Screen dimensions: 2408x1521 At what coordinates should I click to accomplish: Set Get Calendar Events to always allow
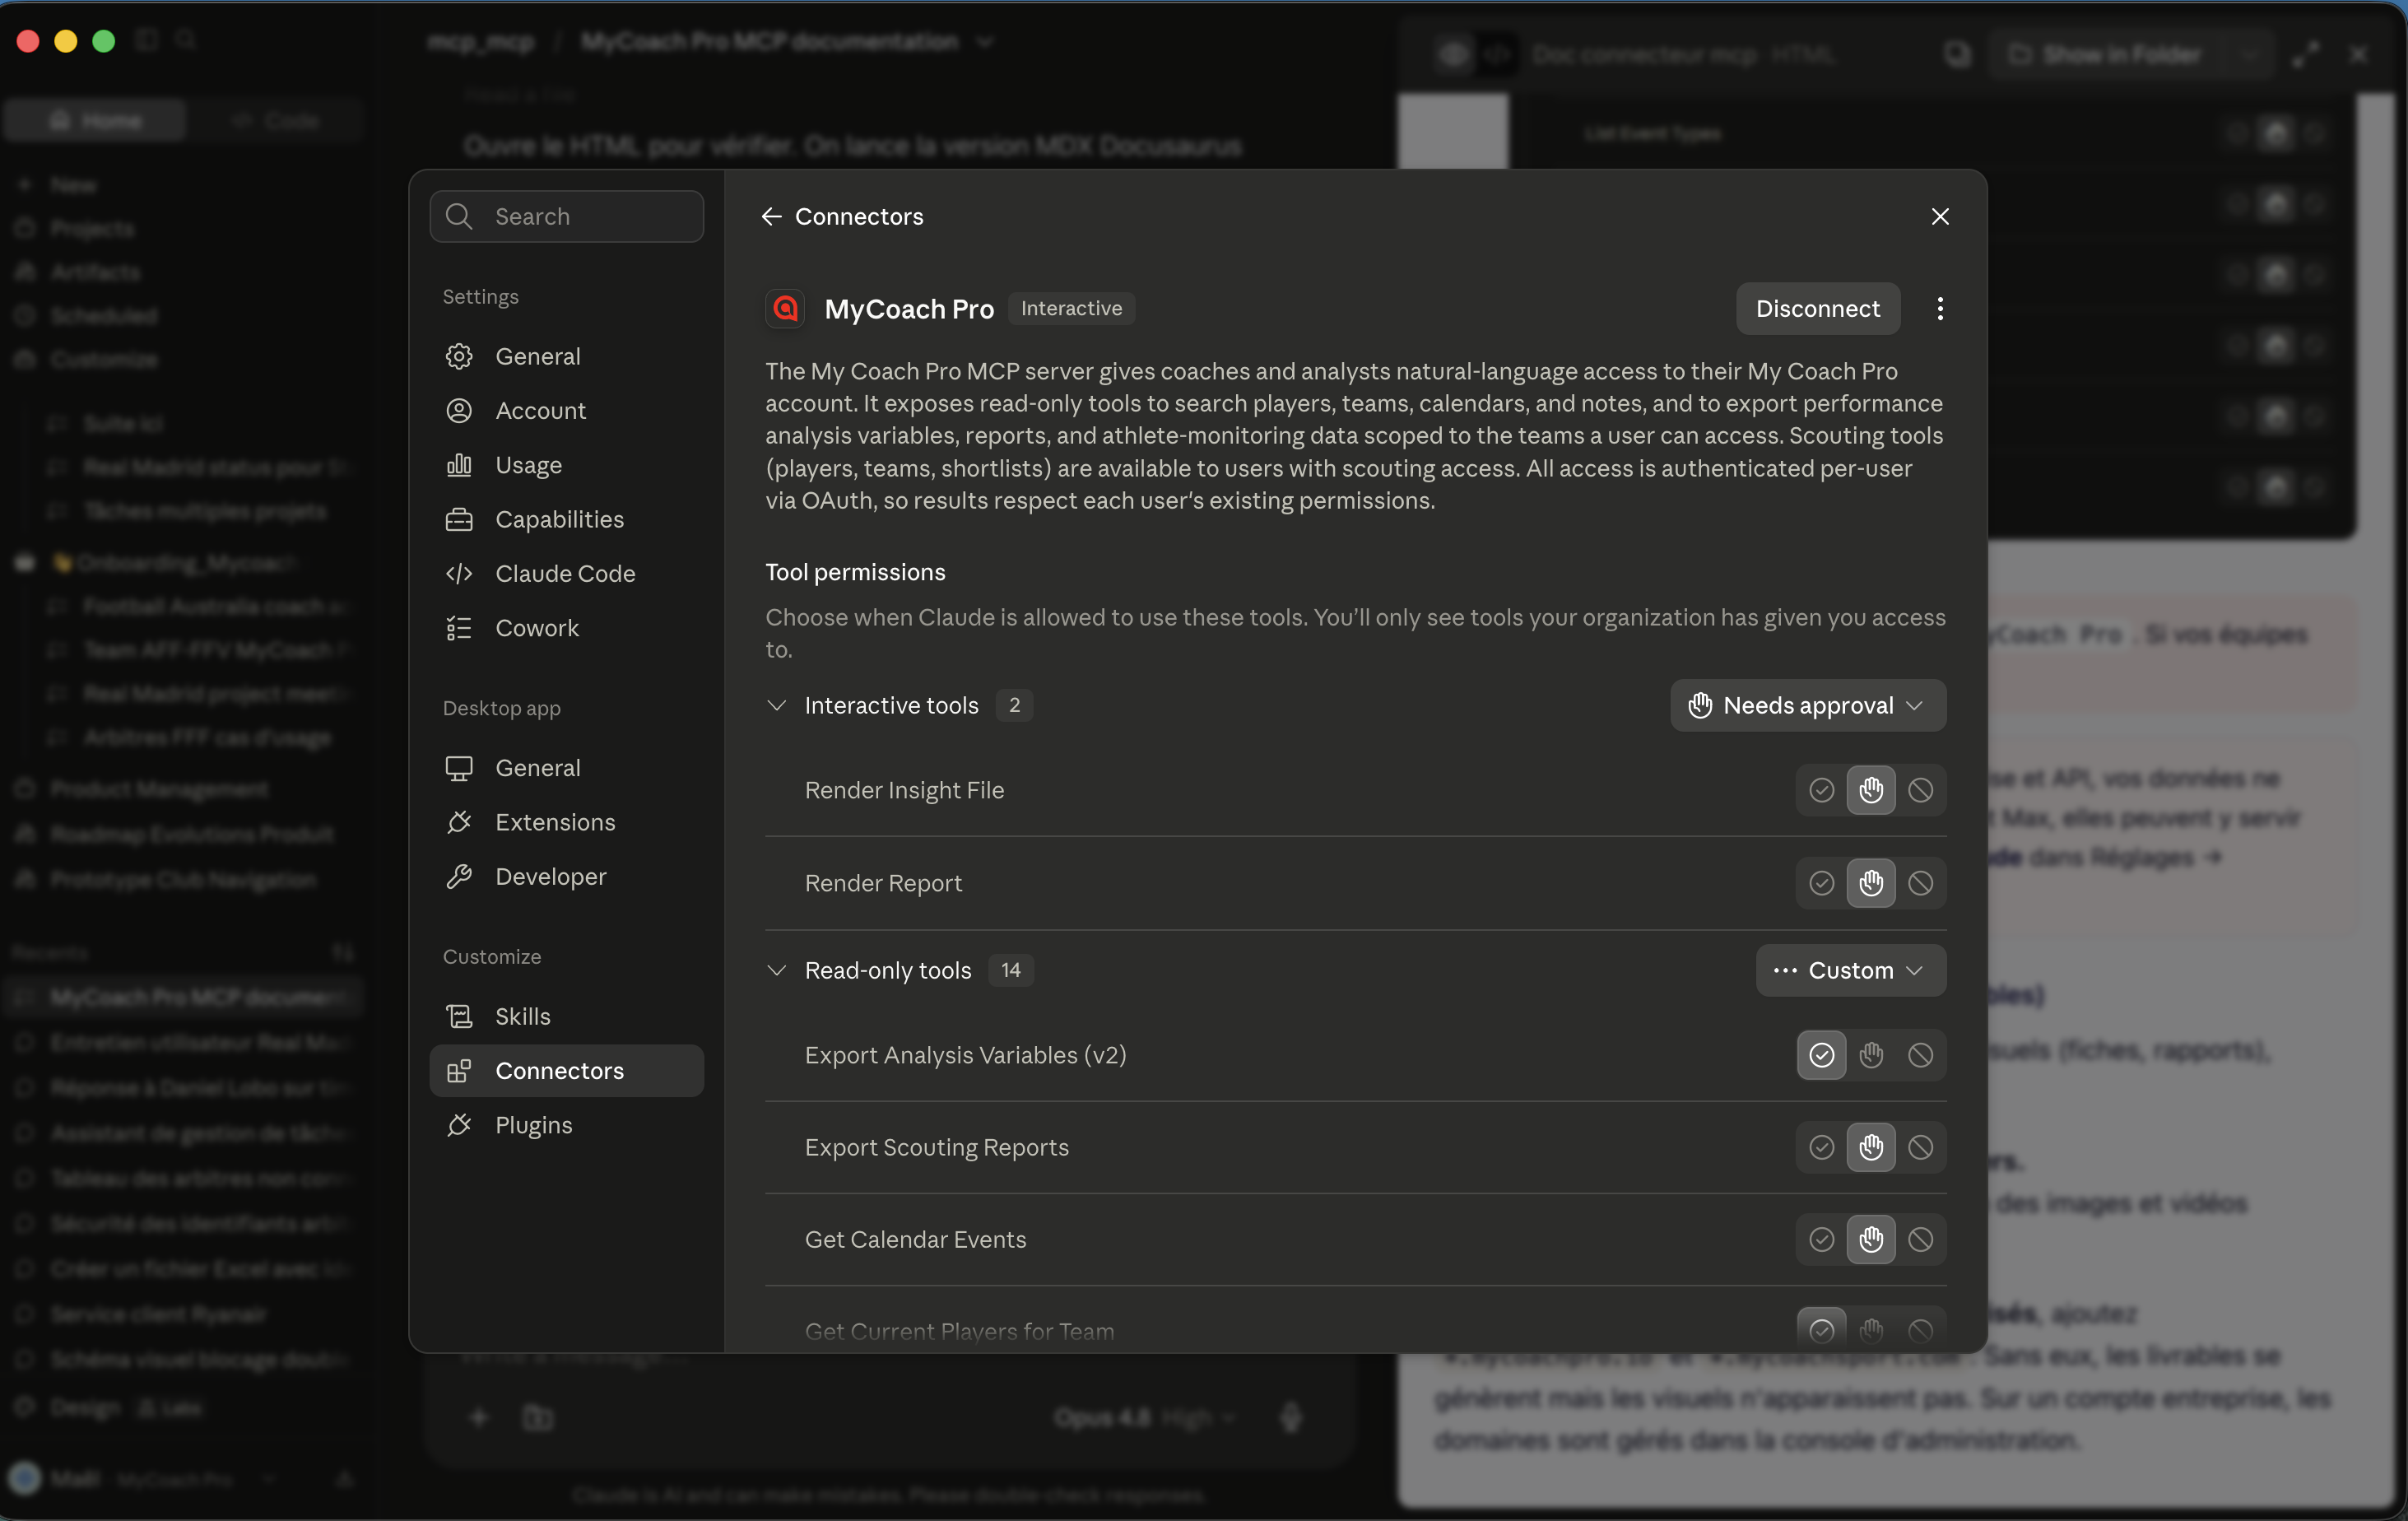coord(1821,1239)
